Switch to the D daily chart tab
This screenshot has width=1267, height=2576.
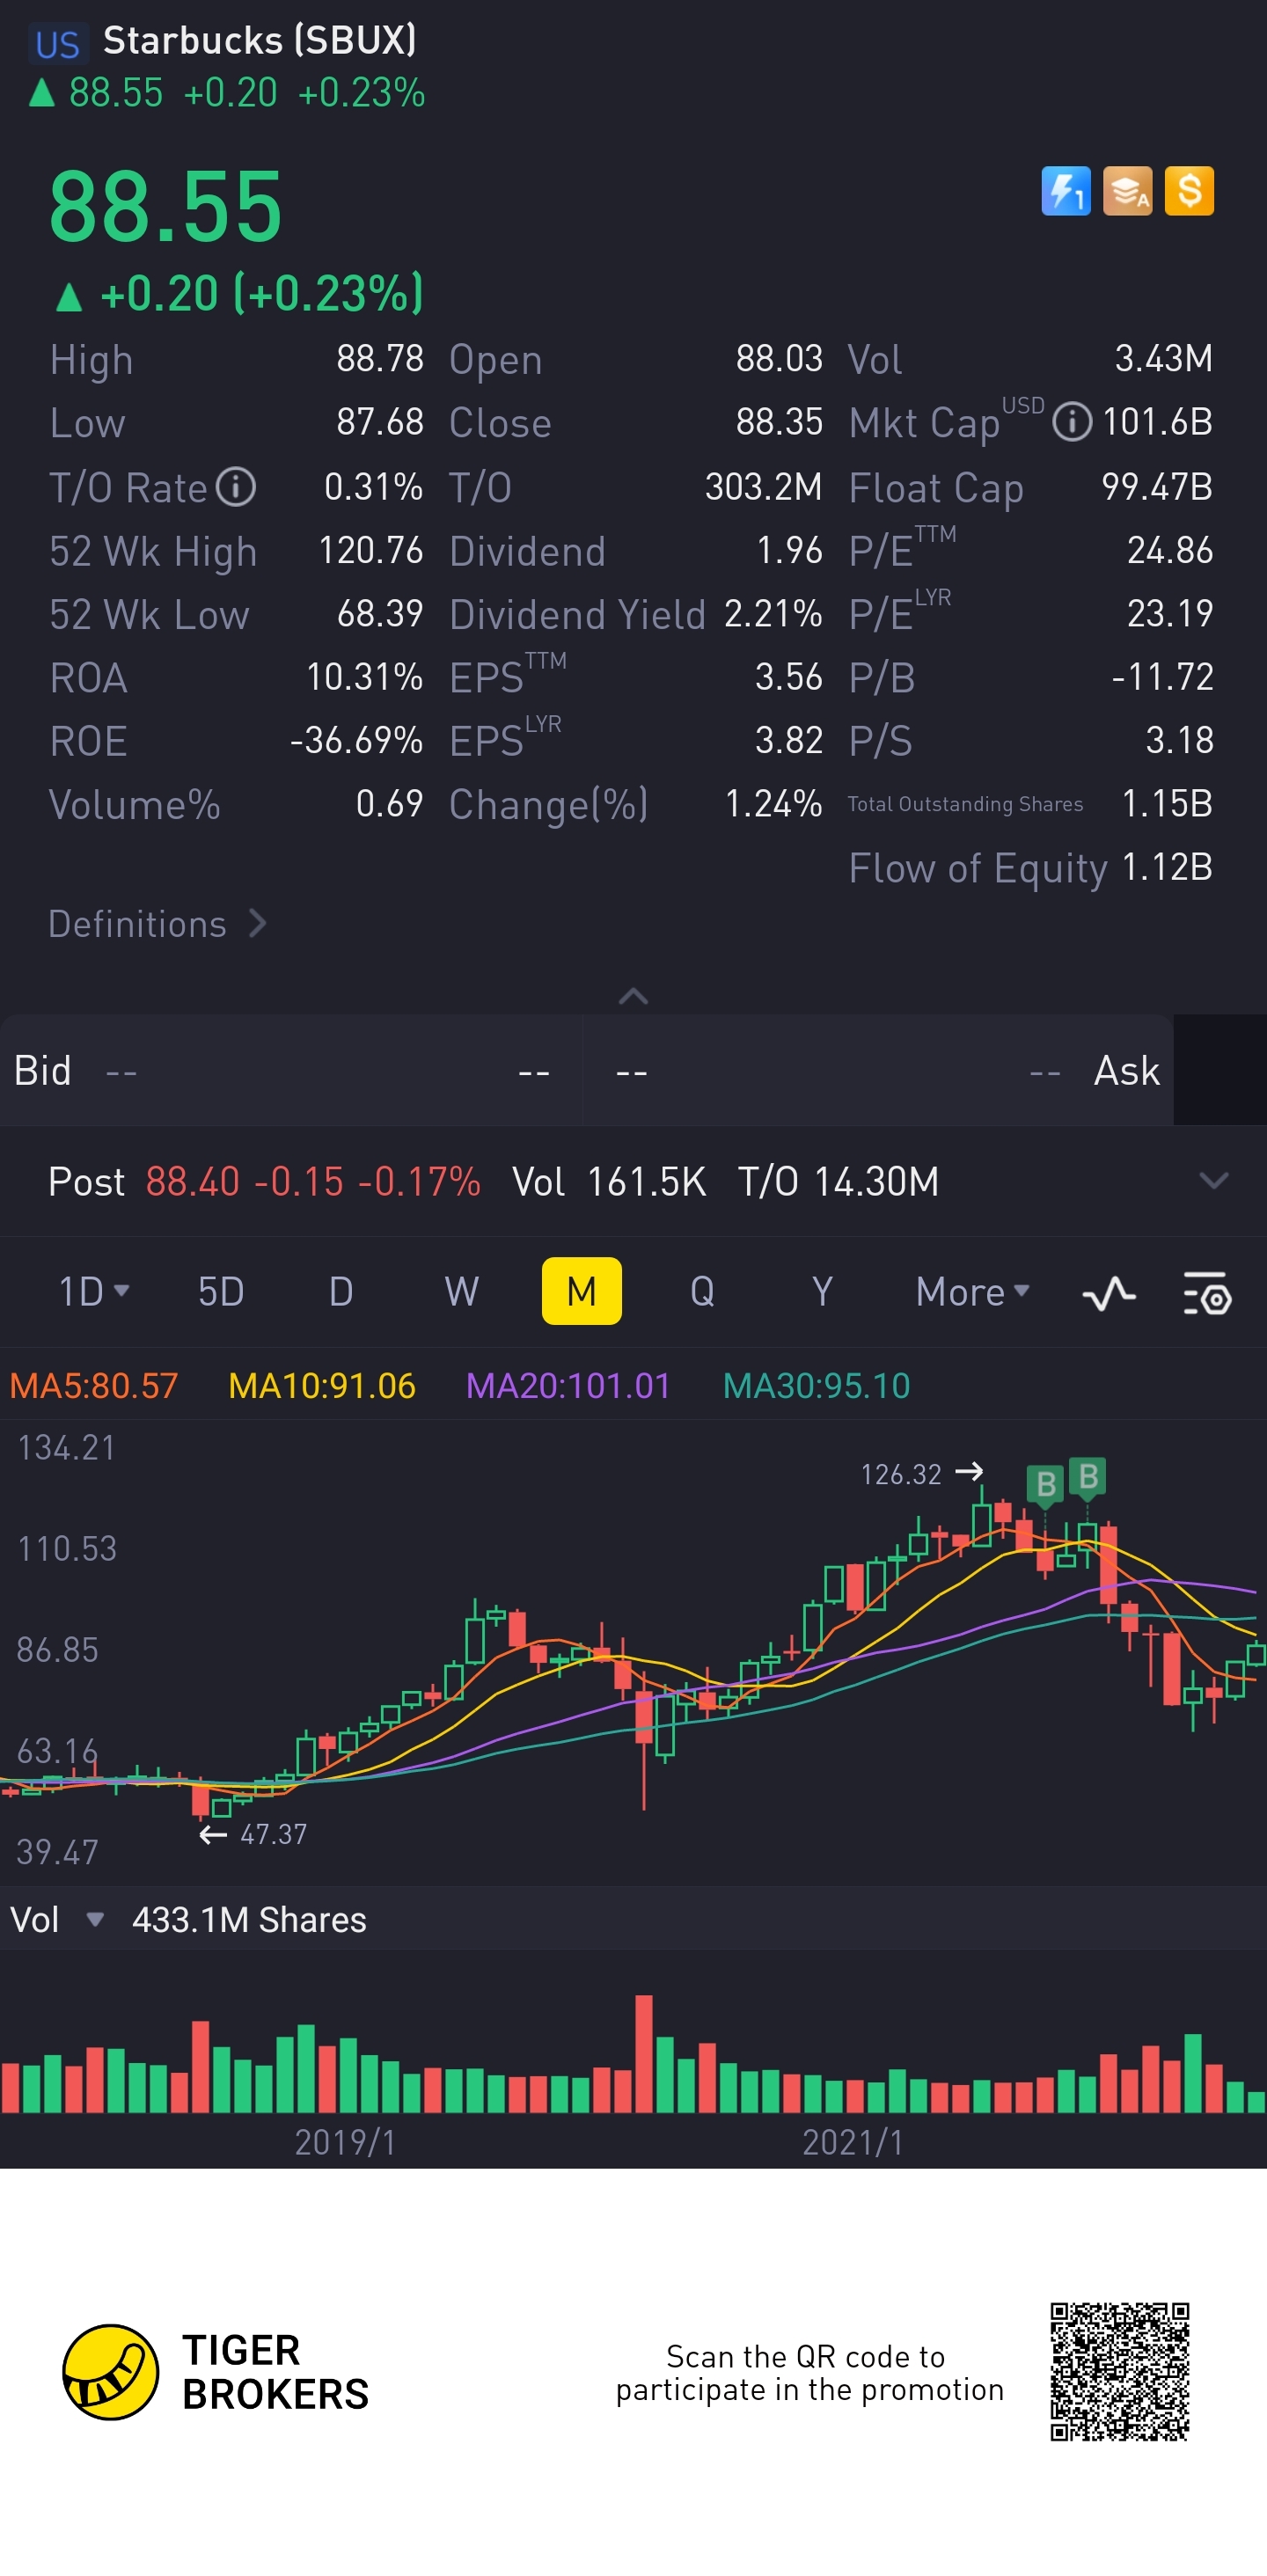[x=341, y=1291]
